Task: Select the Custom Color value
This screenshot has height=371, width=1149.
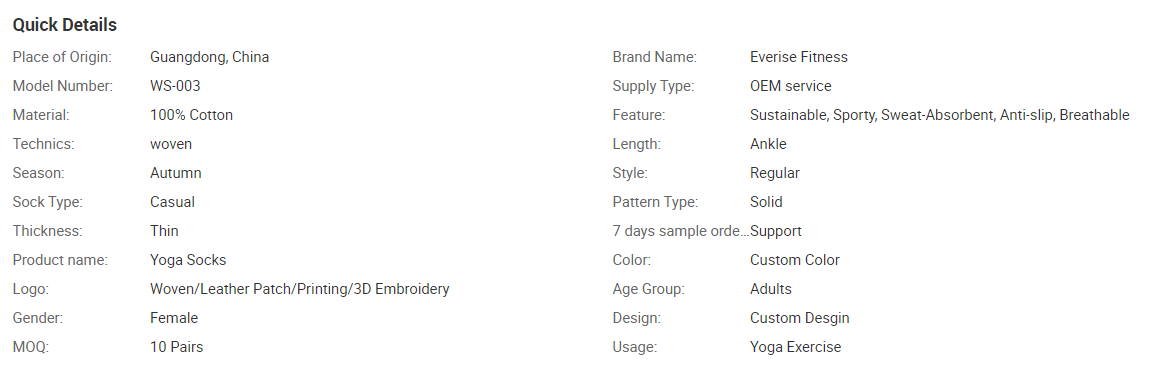Action: pyautogui.click(x=795, y=260)
